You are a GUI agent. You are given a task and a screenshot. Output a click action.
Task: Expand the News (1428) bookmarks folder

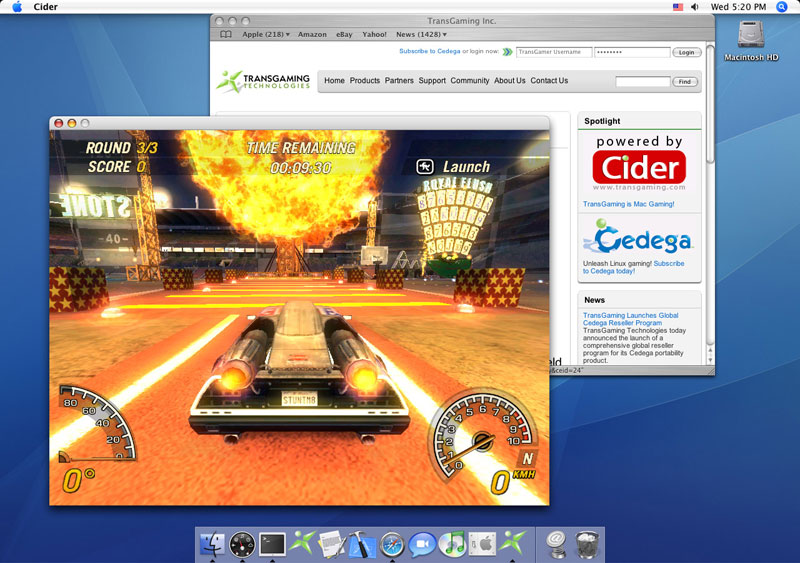tap(421, 34)
